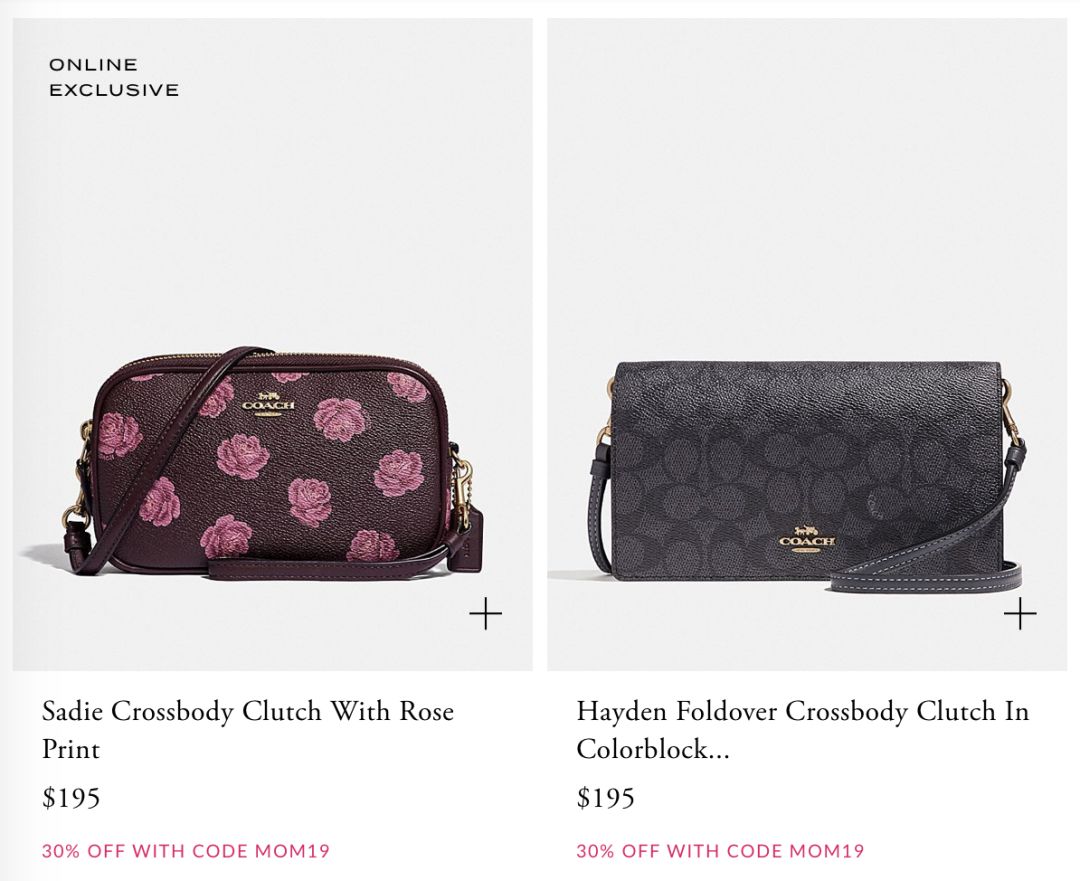Select the $195 price under Hayden clutch

(605, 798)
